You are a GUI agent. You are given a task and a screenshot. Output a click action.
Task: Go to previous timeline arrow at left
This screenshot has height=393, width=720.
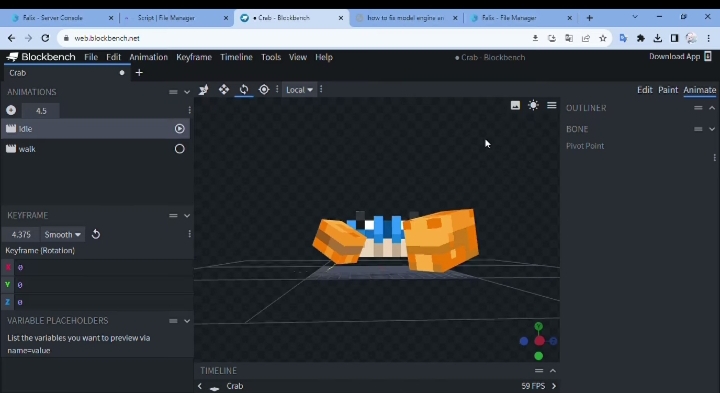[x=200, y=386]
